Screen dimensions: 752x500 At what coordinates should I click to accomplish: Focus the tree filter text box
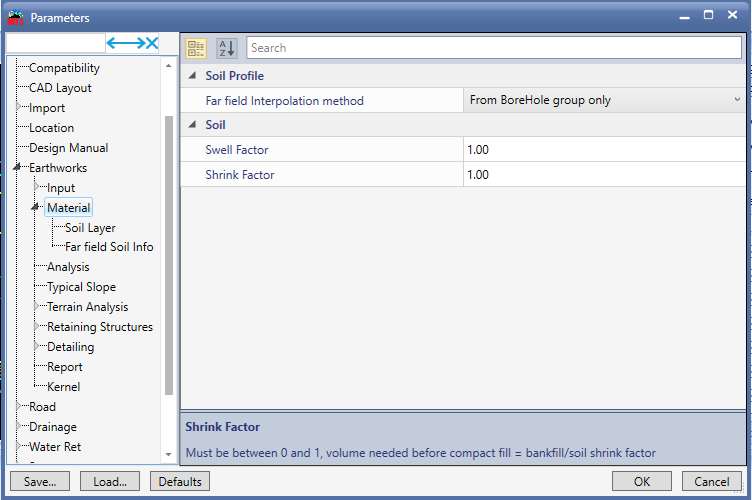(55, 44)
